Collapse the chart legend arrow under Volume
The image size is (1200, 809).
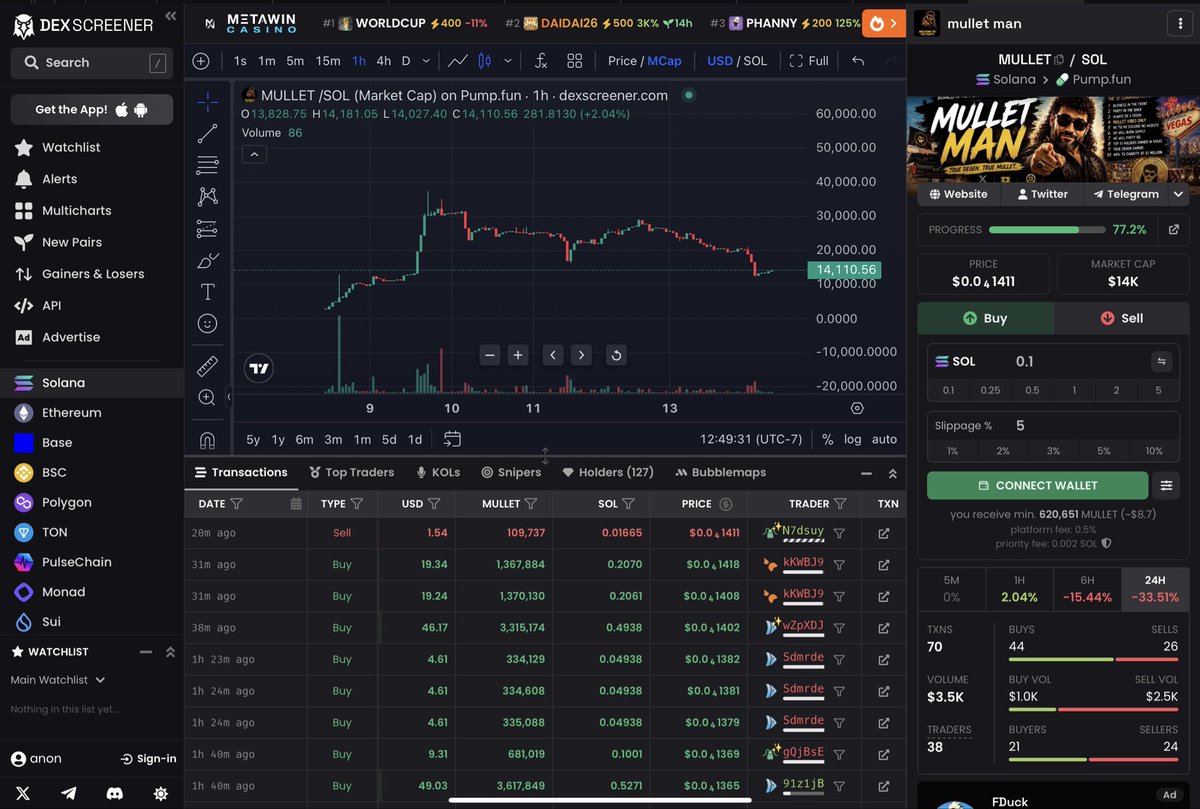pos(254,154)
